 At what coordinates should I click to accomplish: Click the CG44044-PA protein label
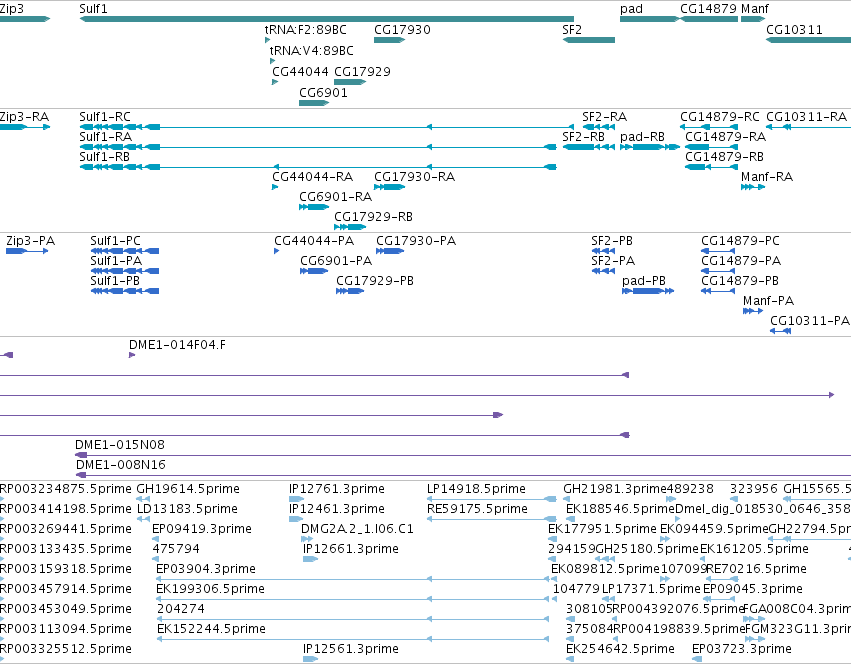pyautogui.click(x=314, y=241)
